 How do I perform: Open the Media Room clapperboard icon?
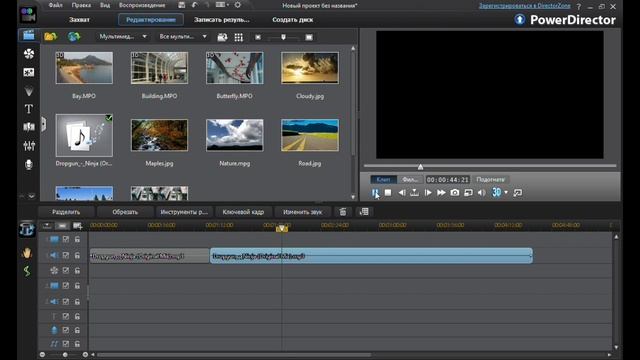coord(29,35)
